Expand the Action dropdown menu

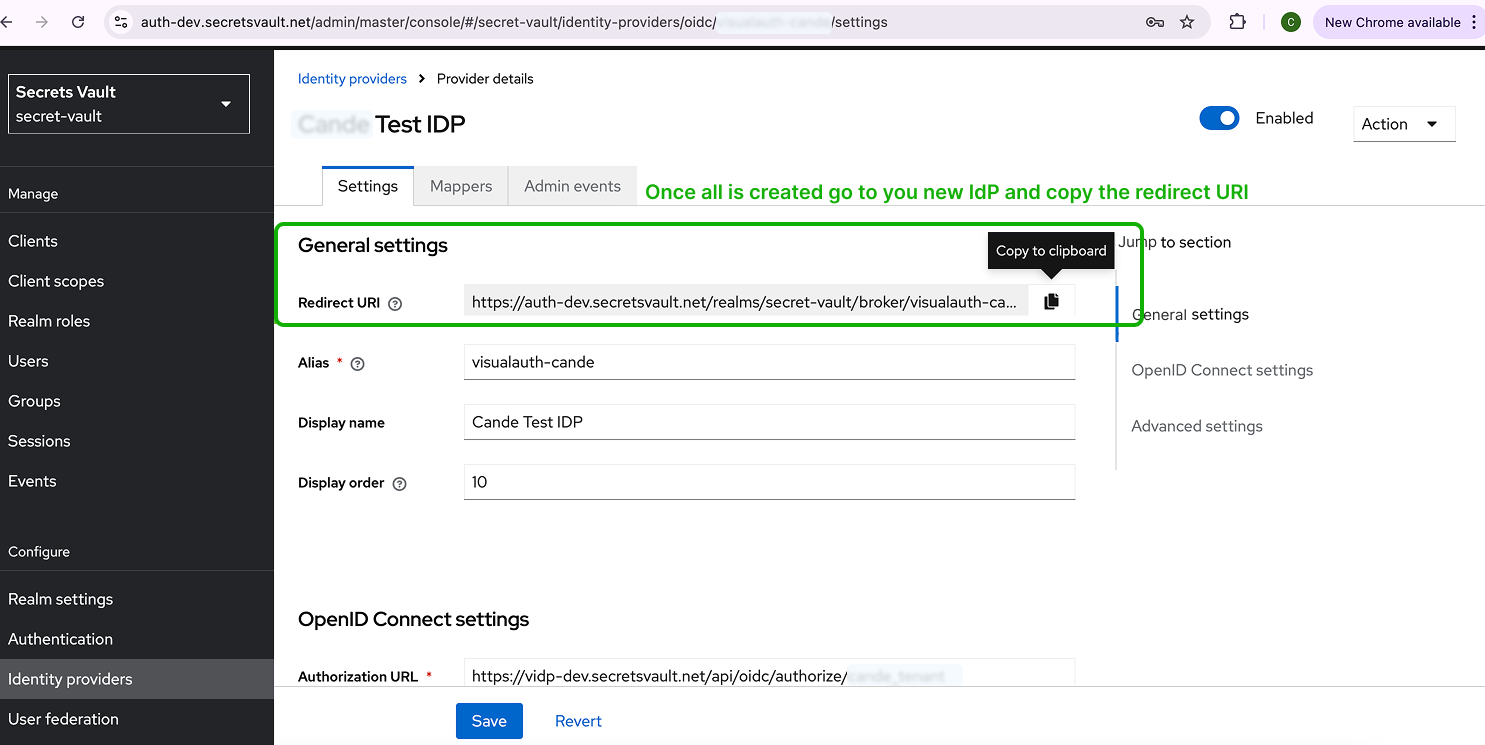click(1403, 124)
